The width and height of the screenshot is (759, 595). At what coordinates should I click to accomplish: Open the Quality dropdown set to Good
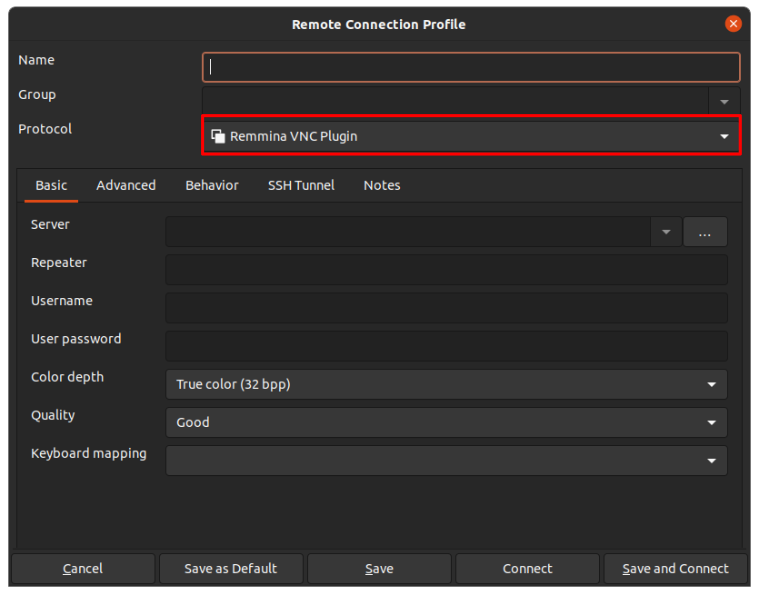[x=446, y=423]
